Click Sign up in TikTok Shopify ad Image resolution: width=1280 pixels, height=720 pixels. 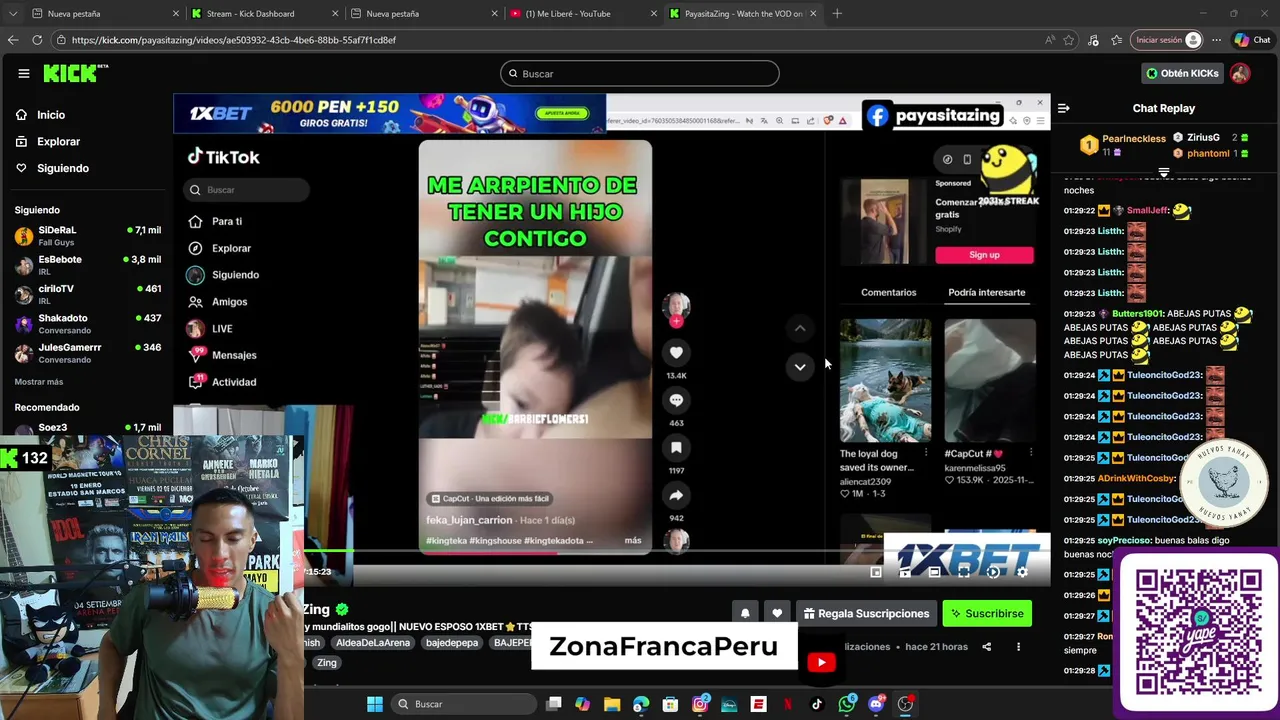pyautogui.click(x=984, y=255)
